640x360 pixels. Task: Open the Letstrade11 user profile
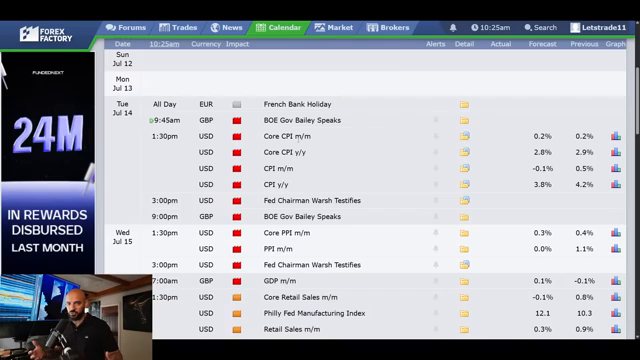click(x=598, y=28)
